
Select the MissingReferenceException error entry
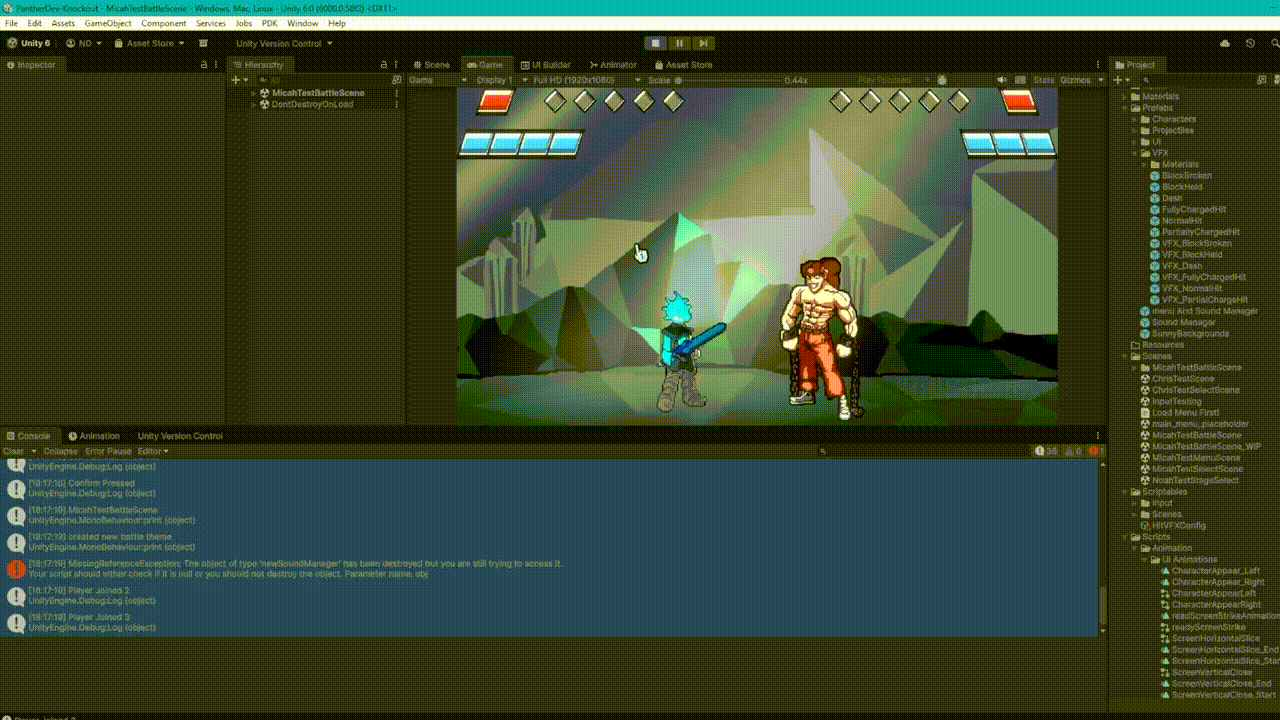tap(550, 569)
